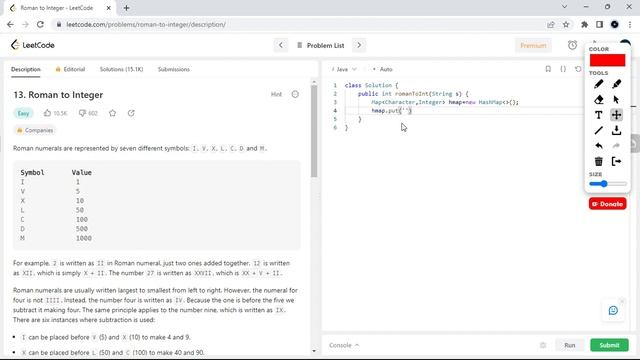Reload the browser page
The image size is (640, 360).
pos(40,24)
